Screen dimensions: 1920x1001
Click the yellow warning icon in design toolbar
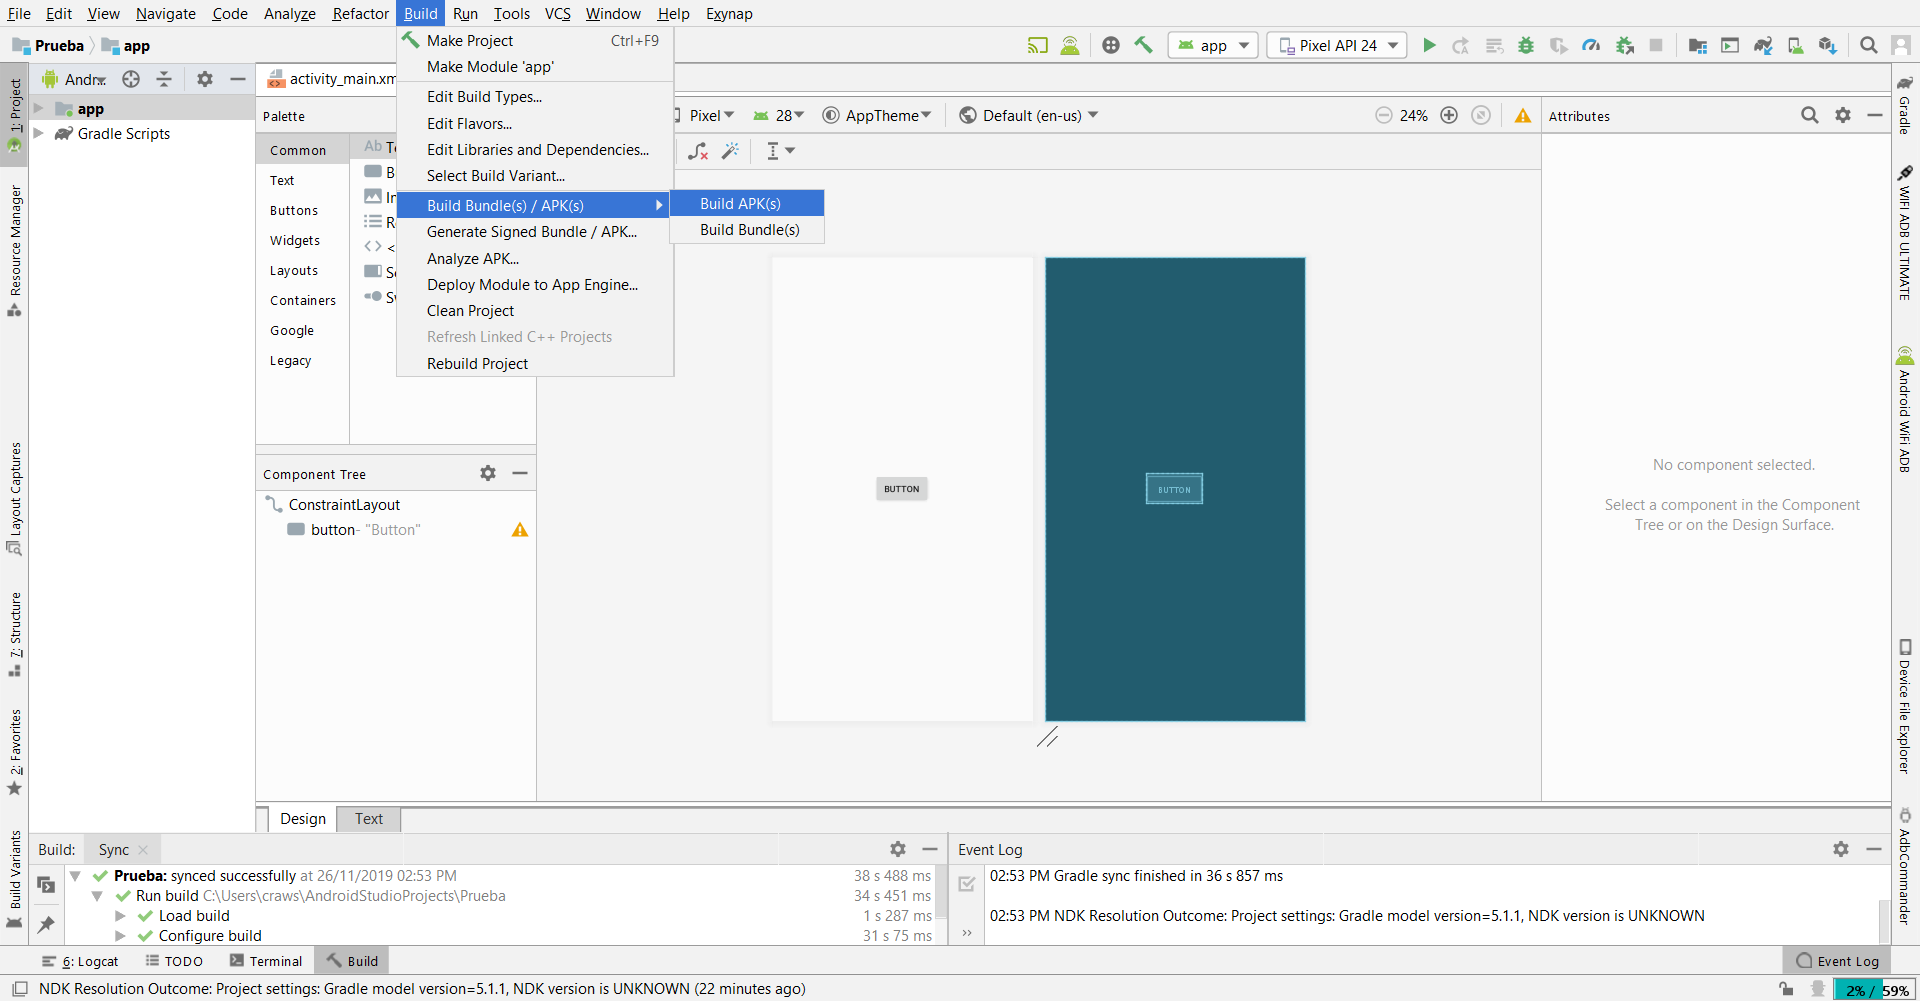[1523, 116]
